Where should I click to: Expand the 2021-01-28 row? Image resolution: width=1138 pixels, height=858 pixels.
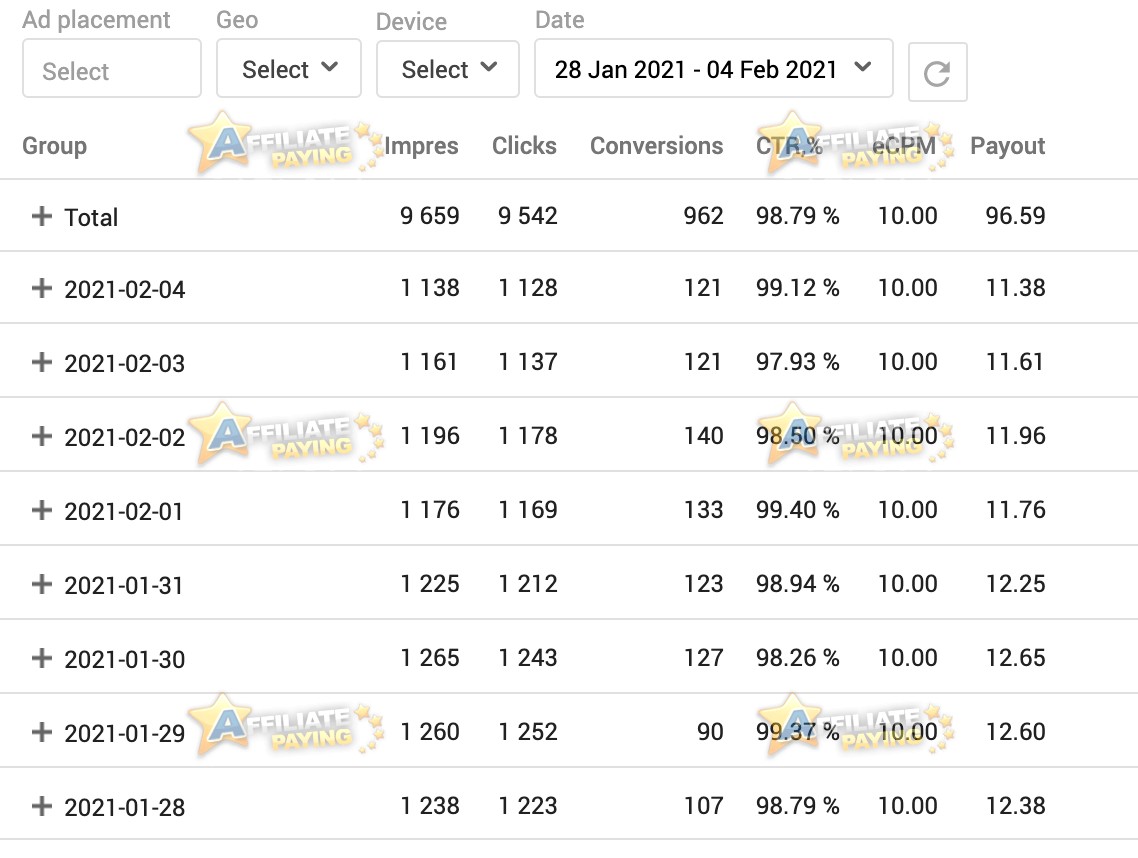(x=42, y=806)
